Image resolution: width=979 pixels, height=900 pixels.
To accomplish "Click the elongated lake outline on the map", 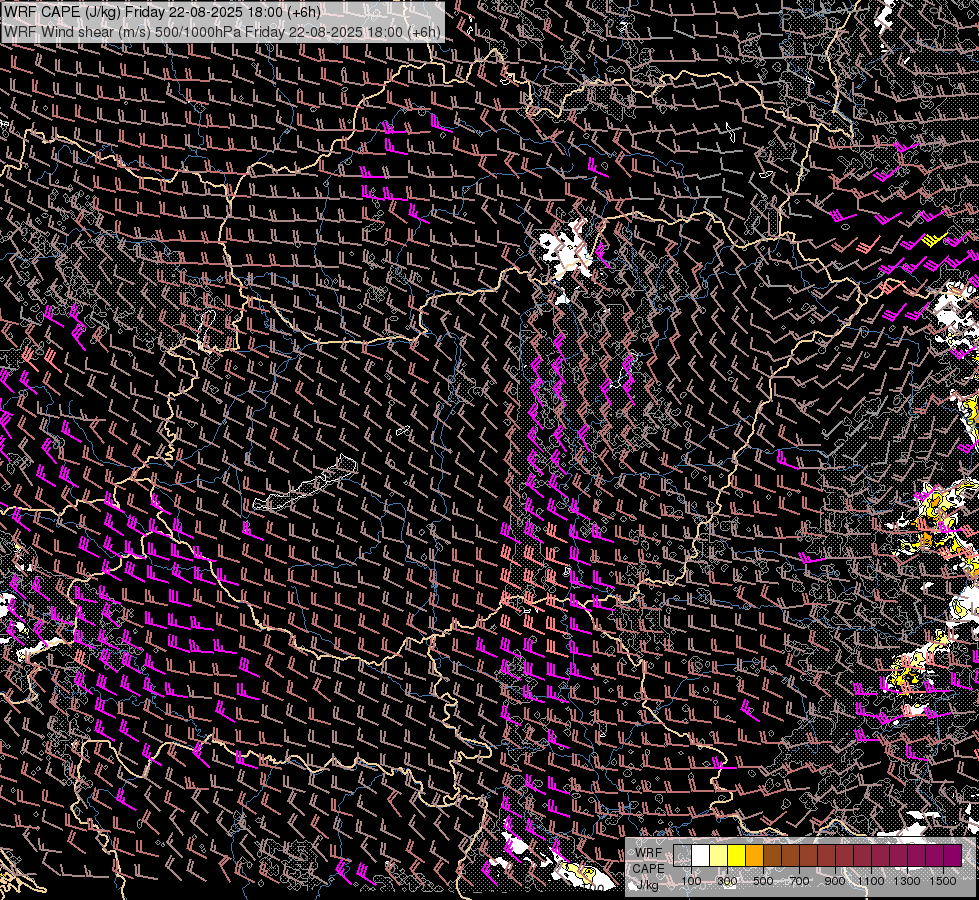I will pos(306,485).
